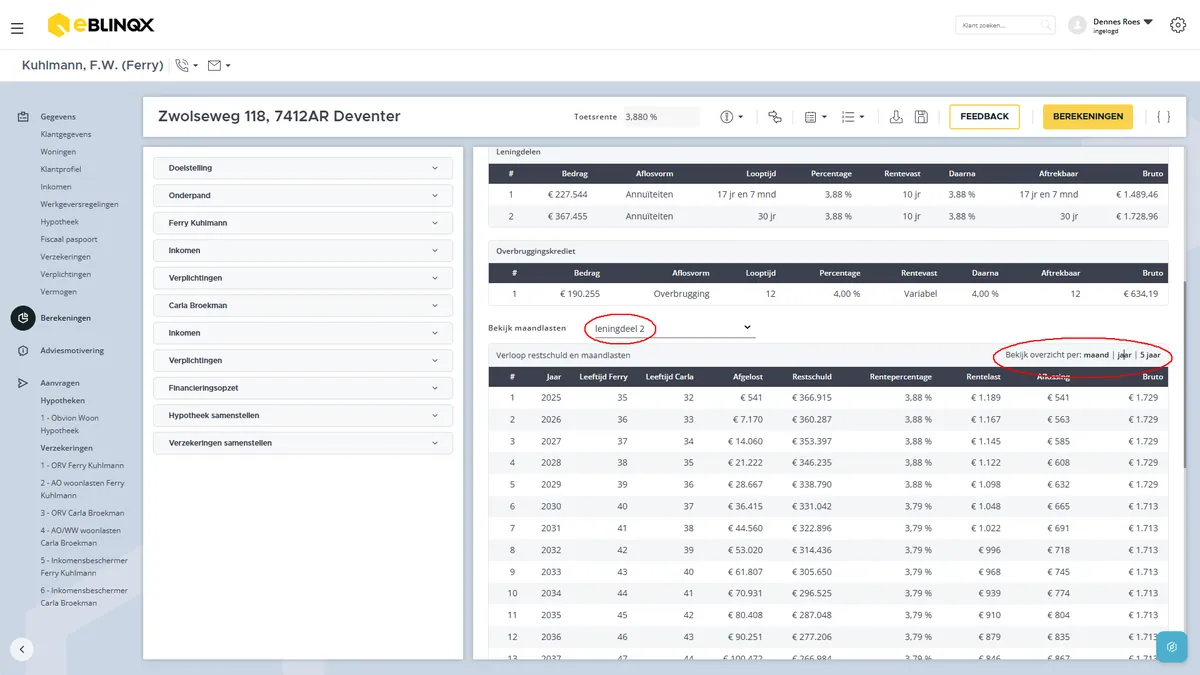The image size is (1200, 675).
Task: Click the Gegevens clipboard icon in sidebar
Action: [22, 117]
